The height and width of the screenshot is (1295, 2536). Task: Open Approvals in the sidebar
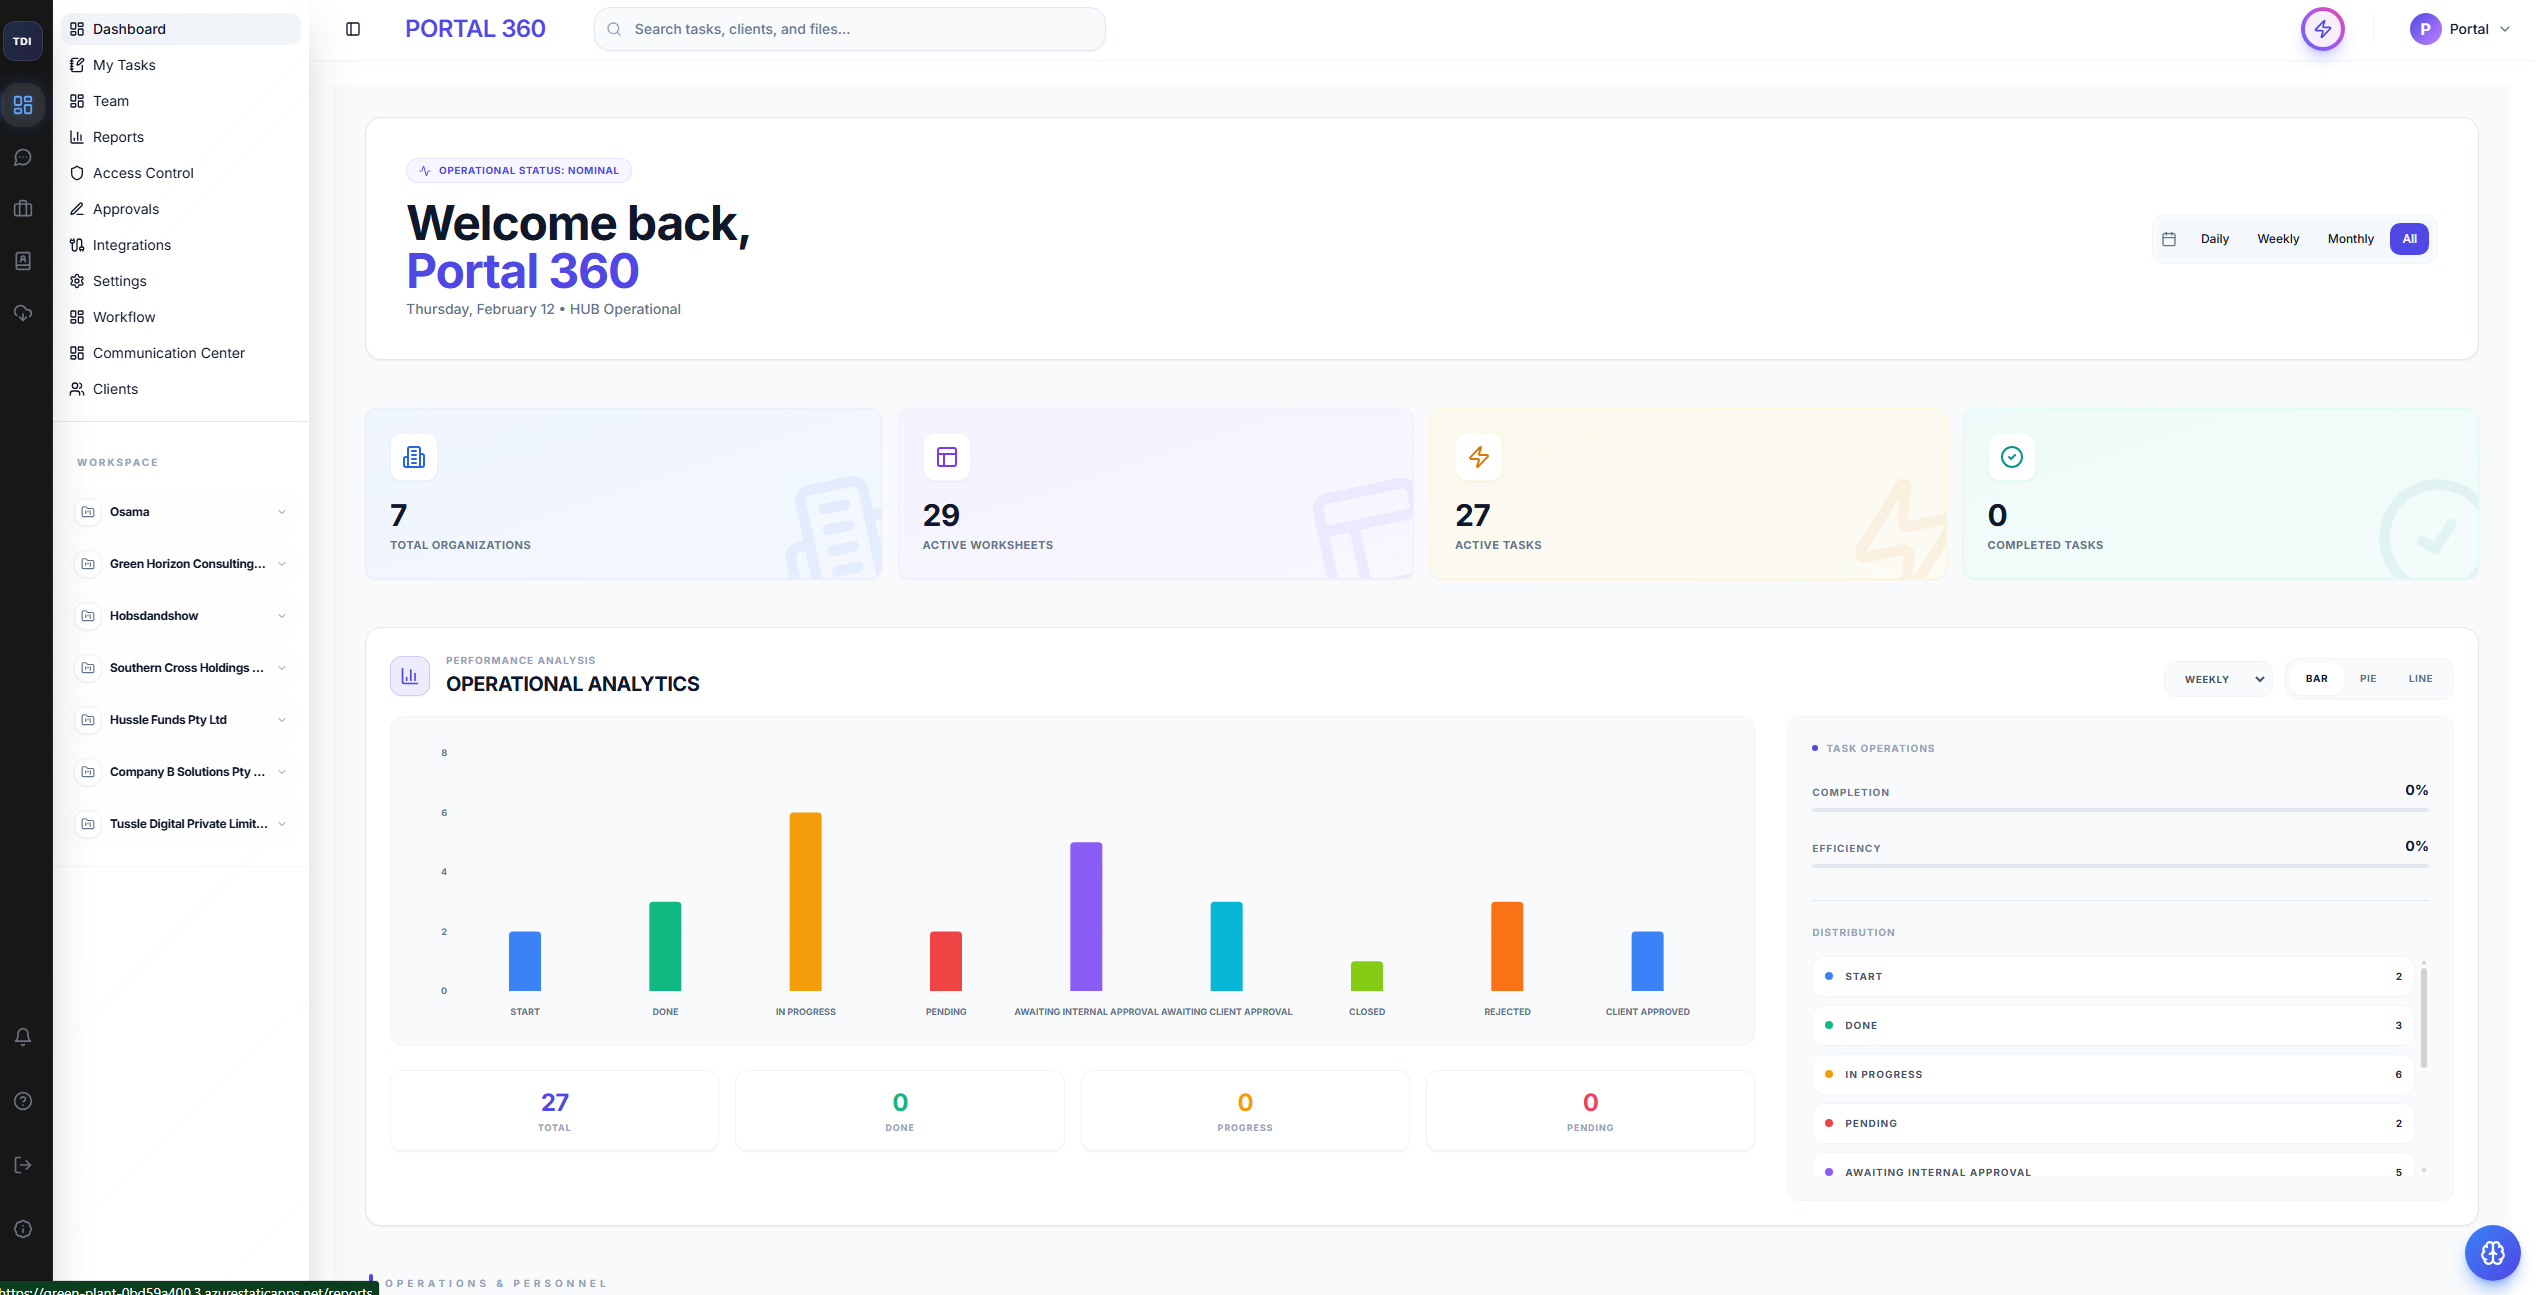pos(181,209)
